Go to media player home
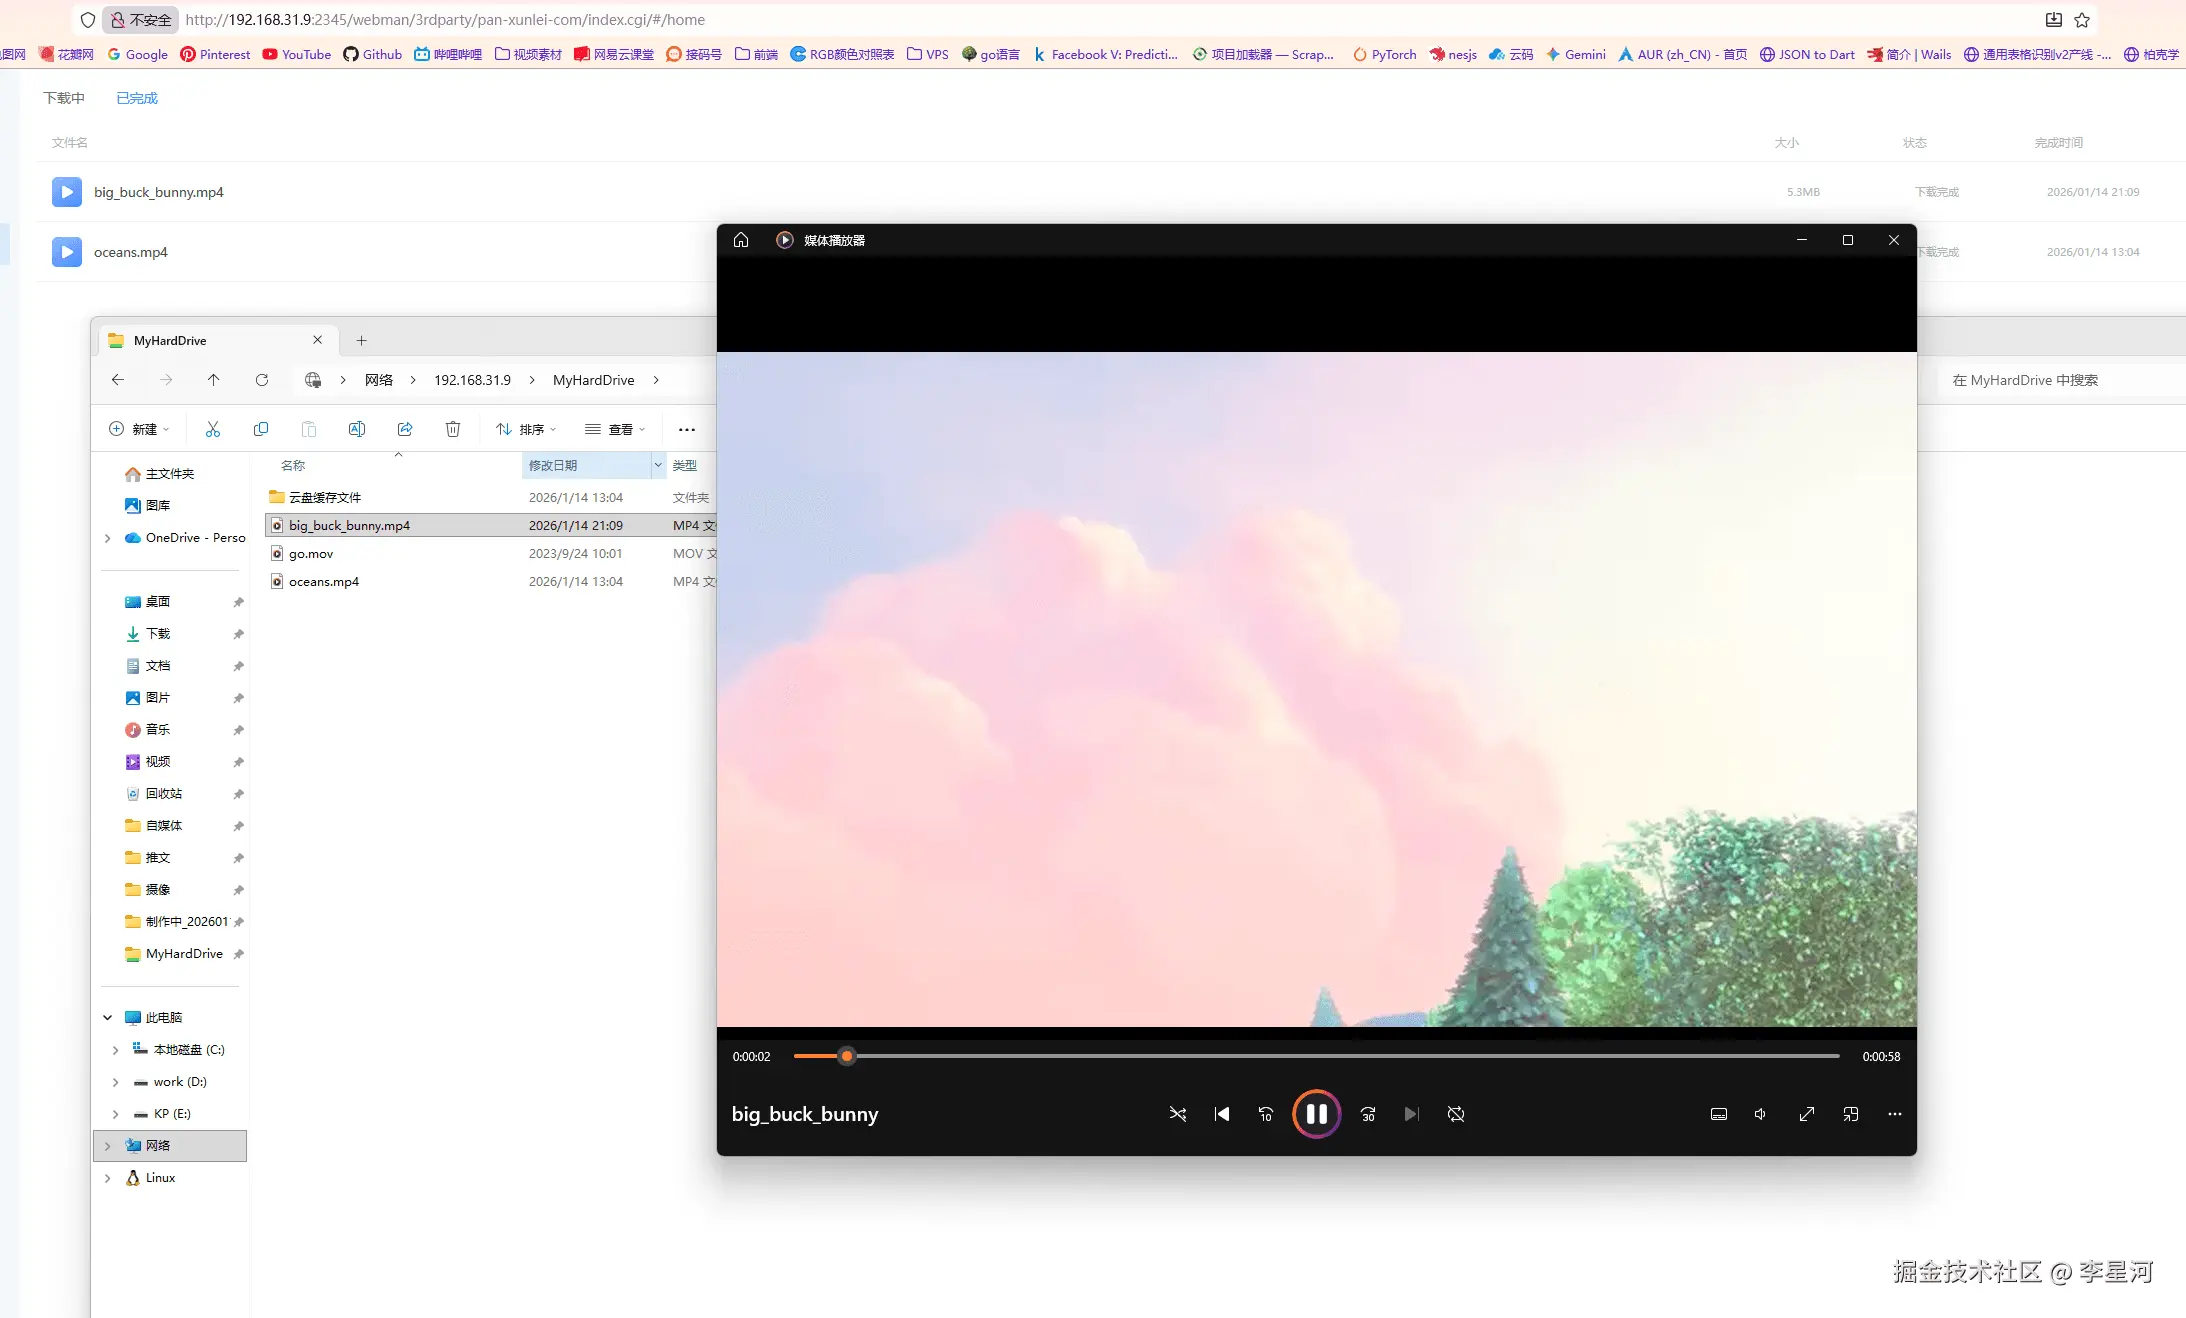Viewport: 2186px width, 1318px height. (740, 240)
